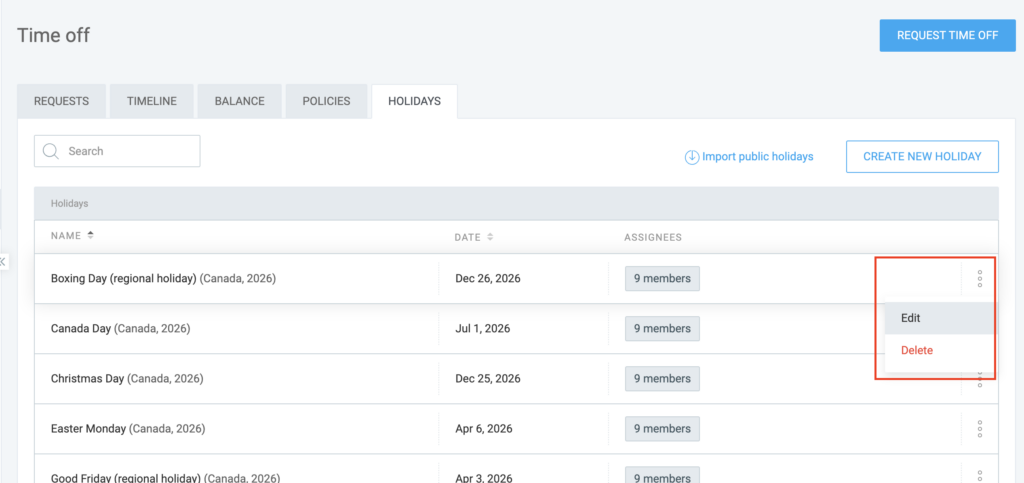Viewport: 1024px width, 483px height.
Task: Switch to the Balance tab
Action: coord(240,101)
